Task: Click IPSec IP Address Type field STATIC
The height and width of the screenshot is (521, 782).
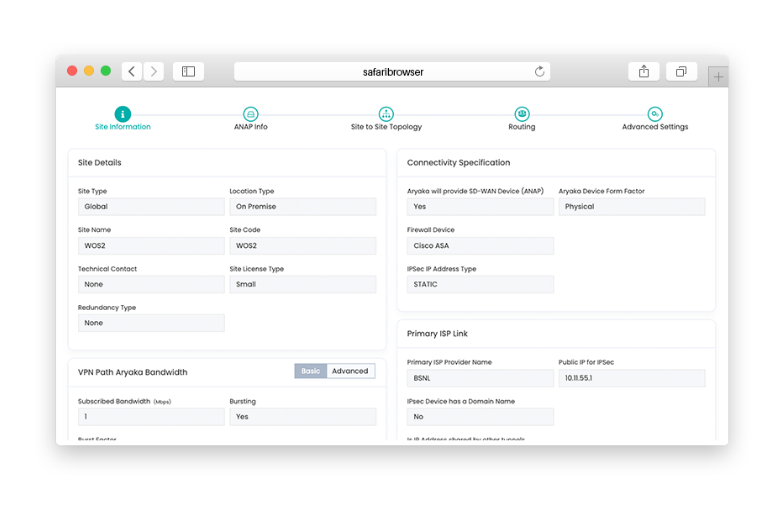Action: pos(480,284)
